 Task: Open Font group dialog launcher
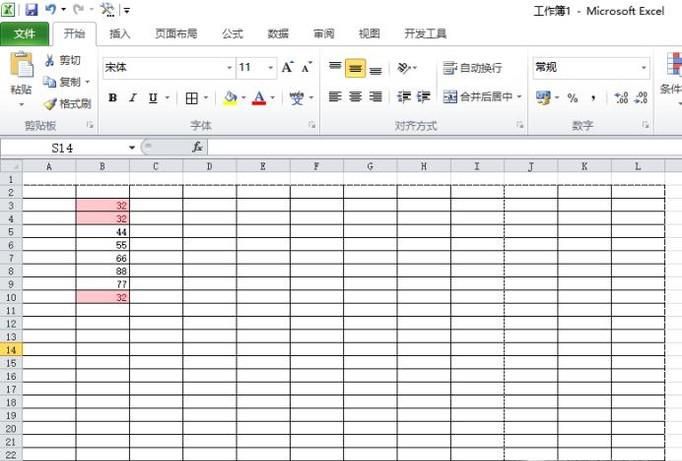312,125
